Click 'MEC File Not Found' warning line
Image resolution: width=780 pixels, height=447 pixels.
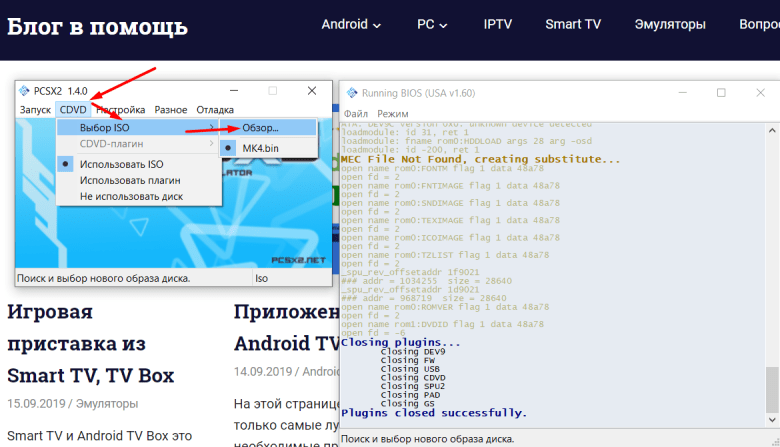tap(481, 159)
